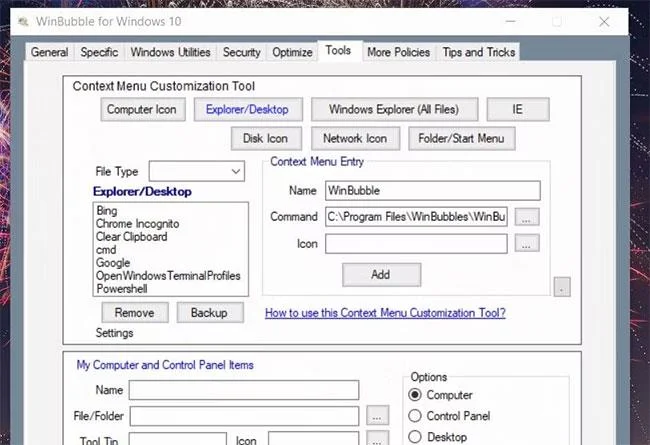Browse for Command file with ellipsis button
The width and height of the screenshot is (650, 445).
click(526, 217)
